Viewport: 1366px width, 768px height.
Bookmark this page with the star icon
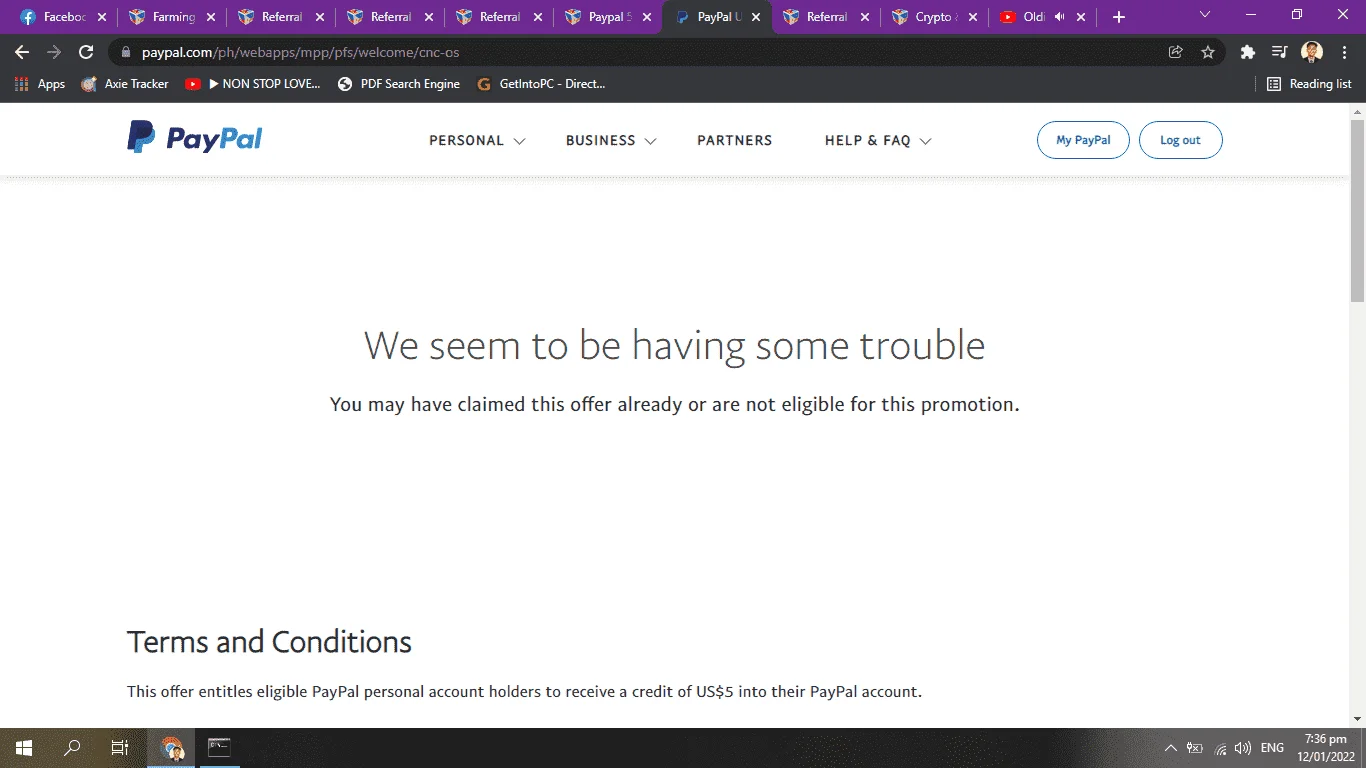point(1208,52)
